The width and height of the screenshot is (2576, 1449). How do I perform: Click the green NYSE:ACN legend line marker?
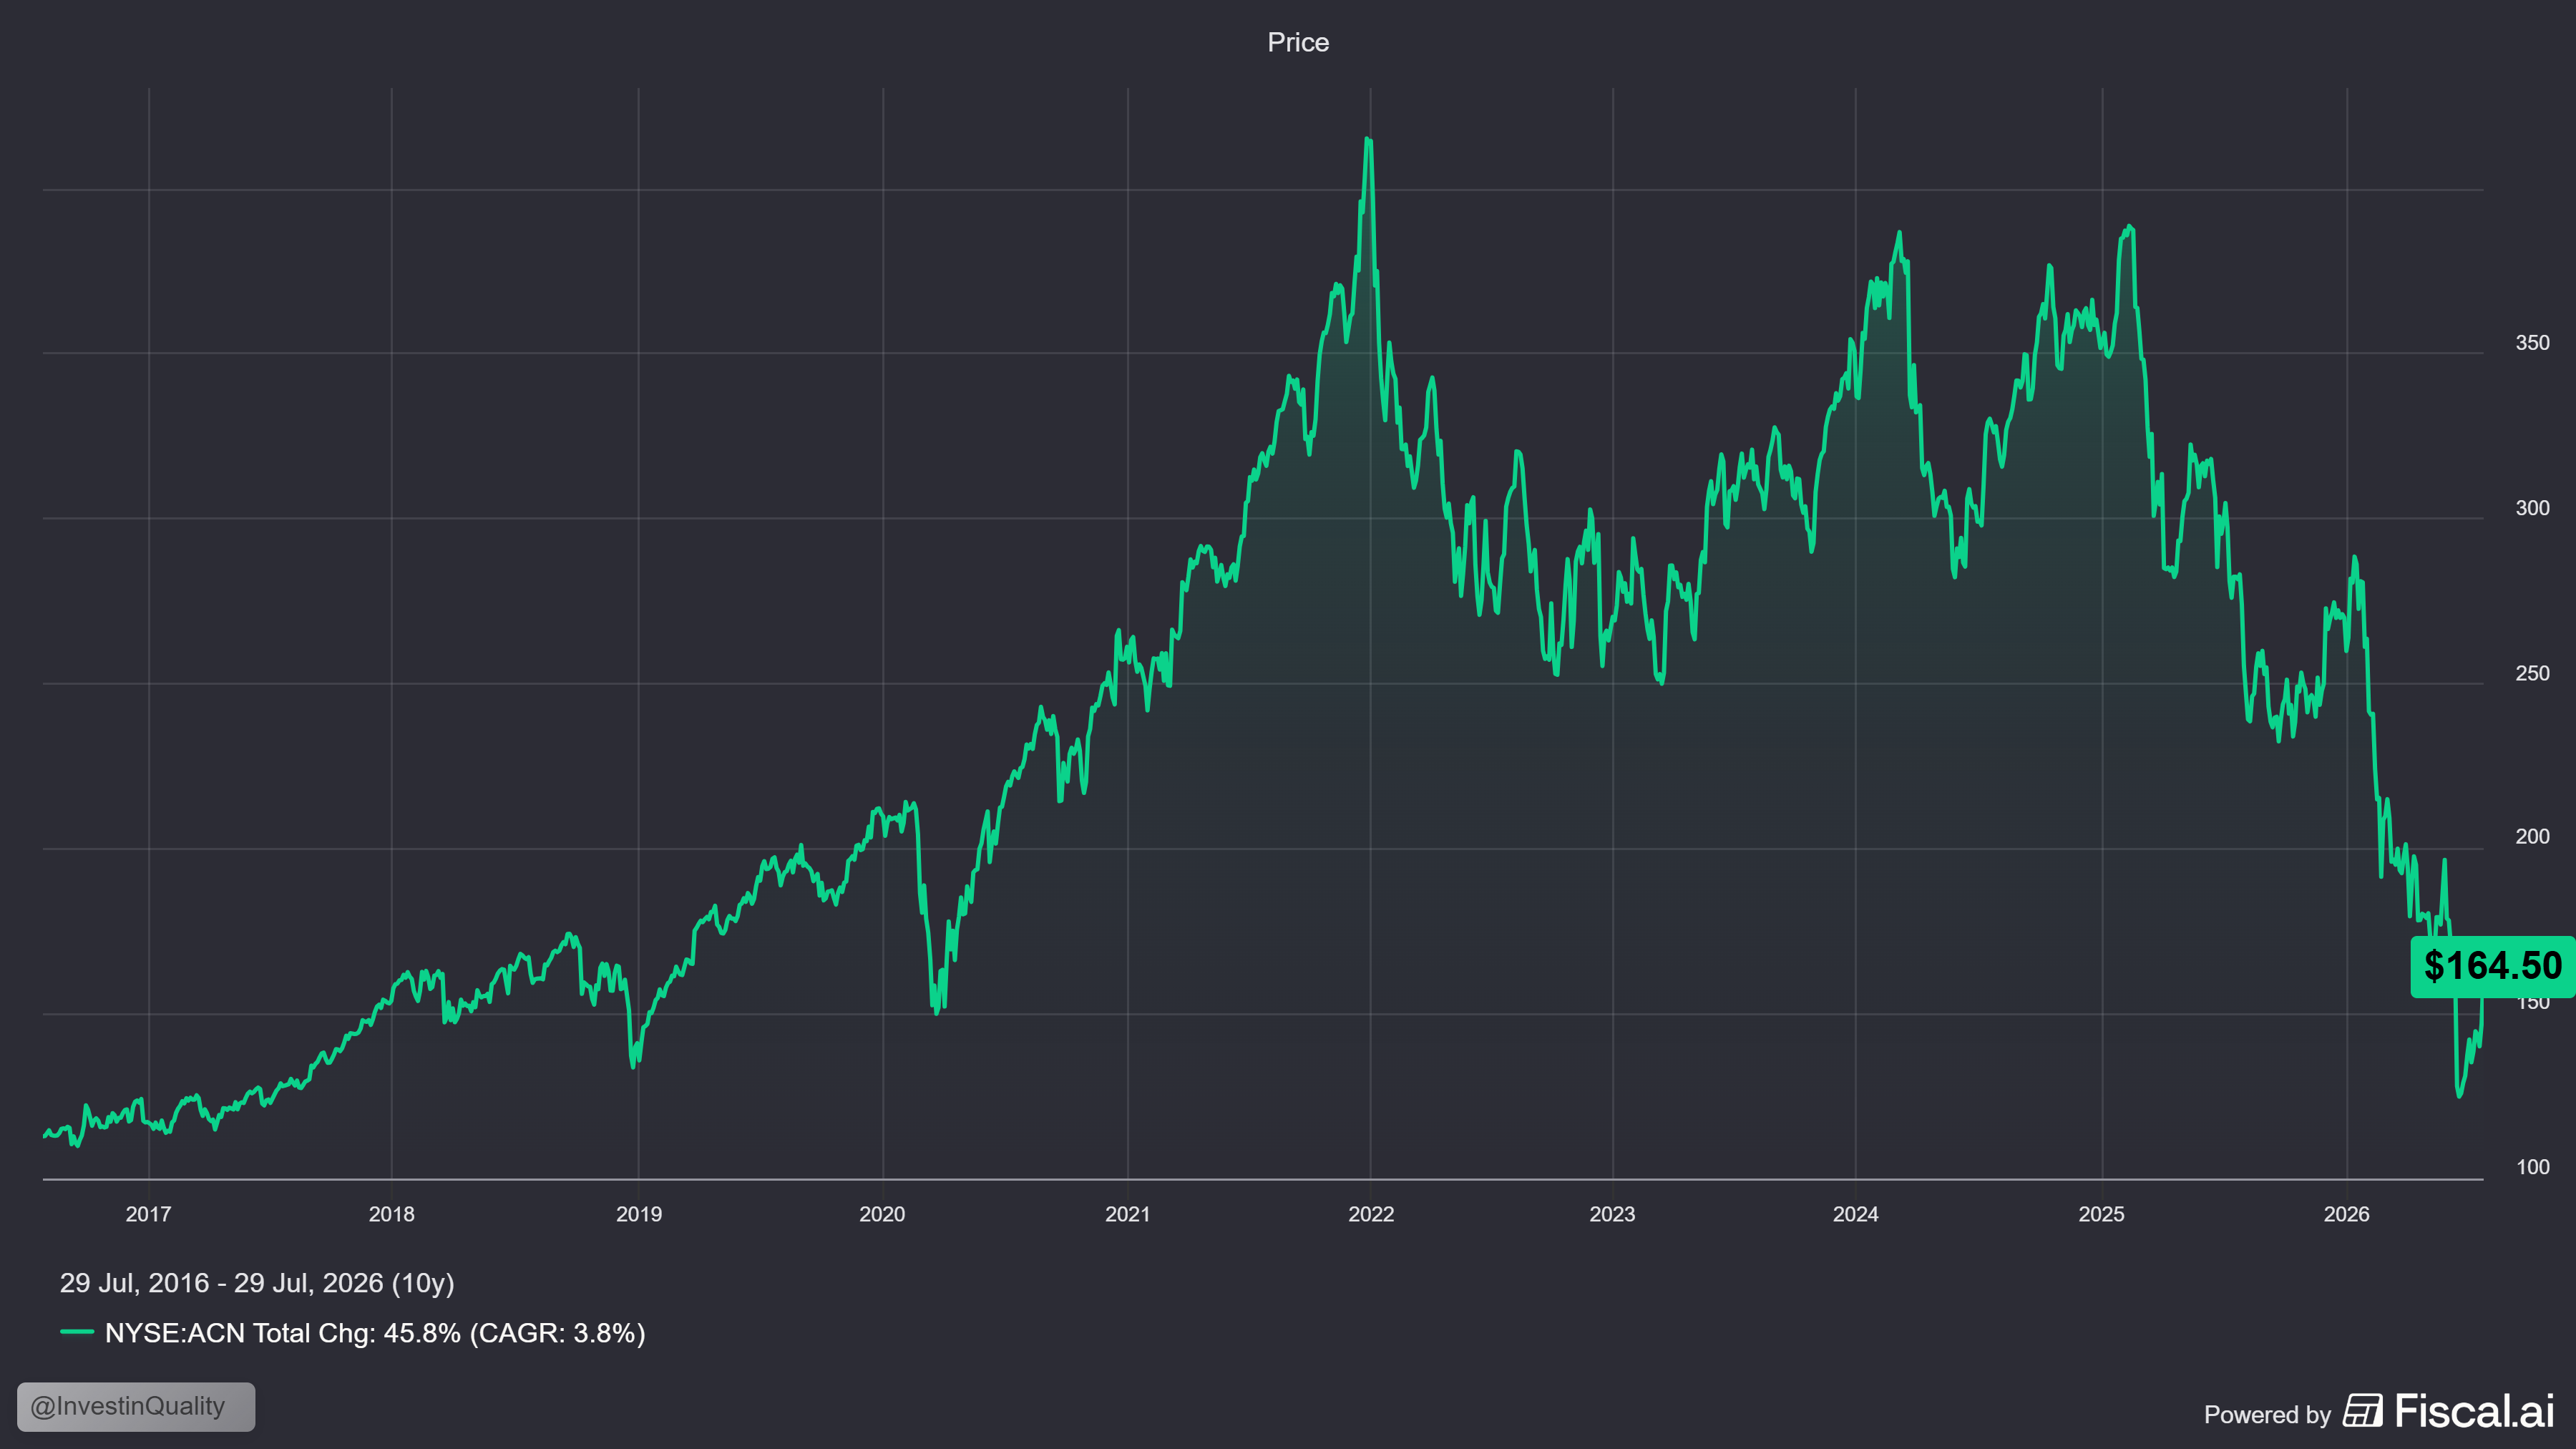coord(77,1332)
